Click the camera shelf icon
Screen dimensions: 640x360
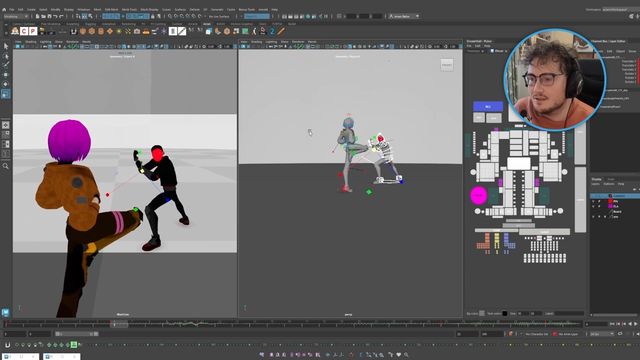(x=137, y=31)
